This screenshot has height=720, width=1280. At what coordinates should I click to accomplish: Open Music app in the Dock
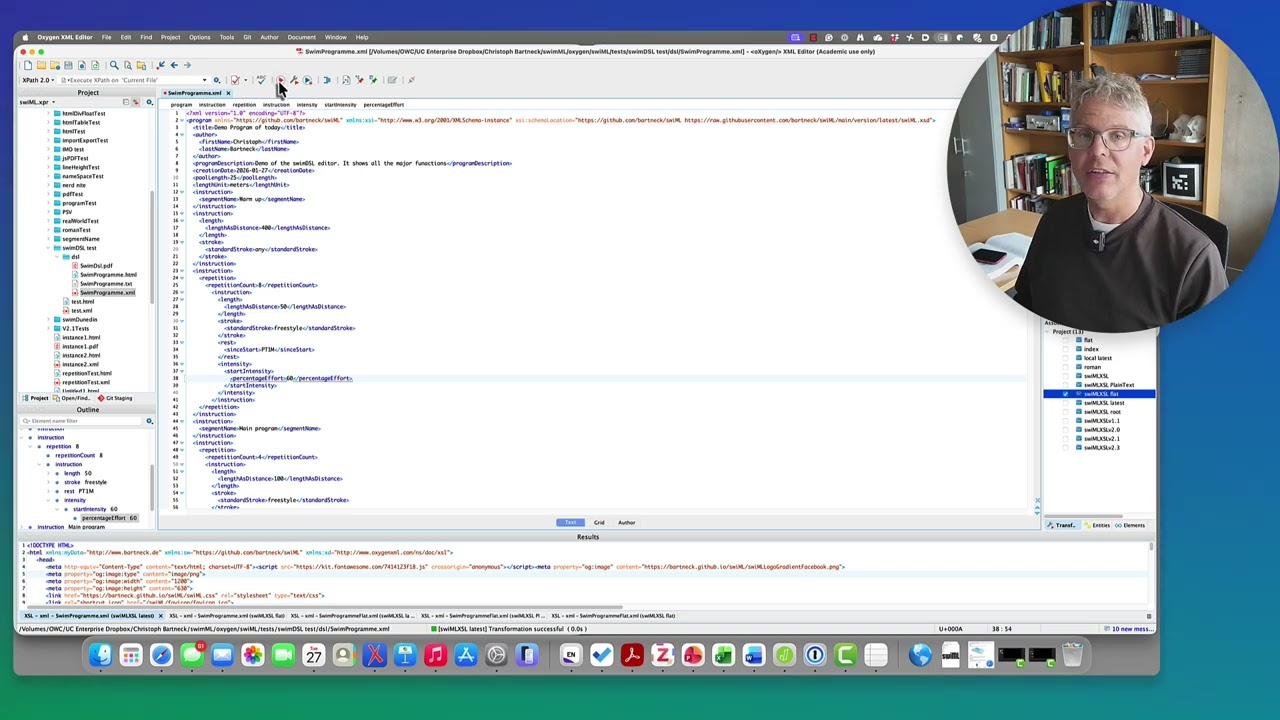435,655
